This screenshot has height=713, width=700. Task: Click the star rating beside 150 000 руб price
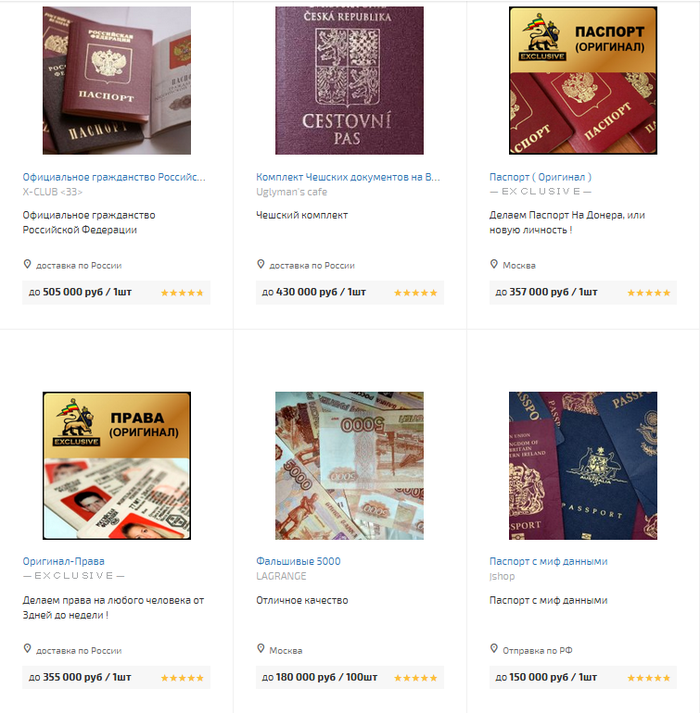[649, 678]
